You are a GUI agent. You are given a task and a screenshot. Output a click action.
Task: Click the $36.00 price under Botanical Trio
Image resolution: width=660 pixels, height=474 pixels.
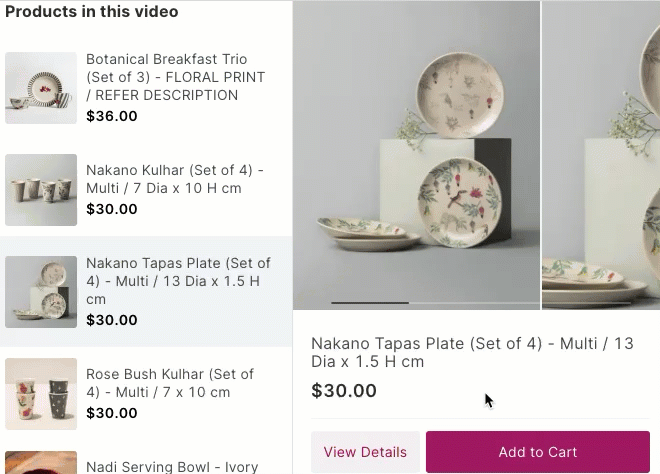coord(112,116)
